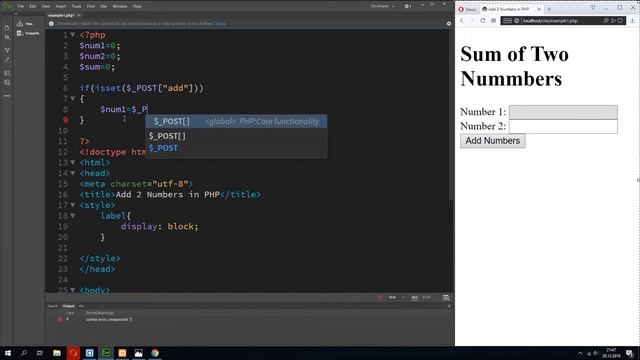Click the red lint error status icon

380,298
